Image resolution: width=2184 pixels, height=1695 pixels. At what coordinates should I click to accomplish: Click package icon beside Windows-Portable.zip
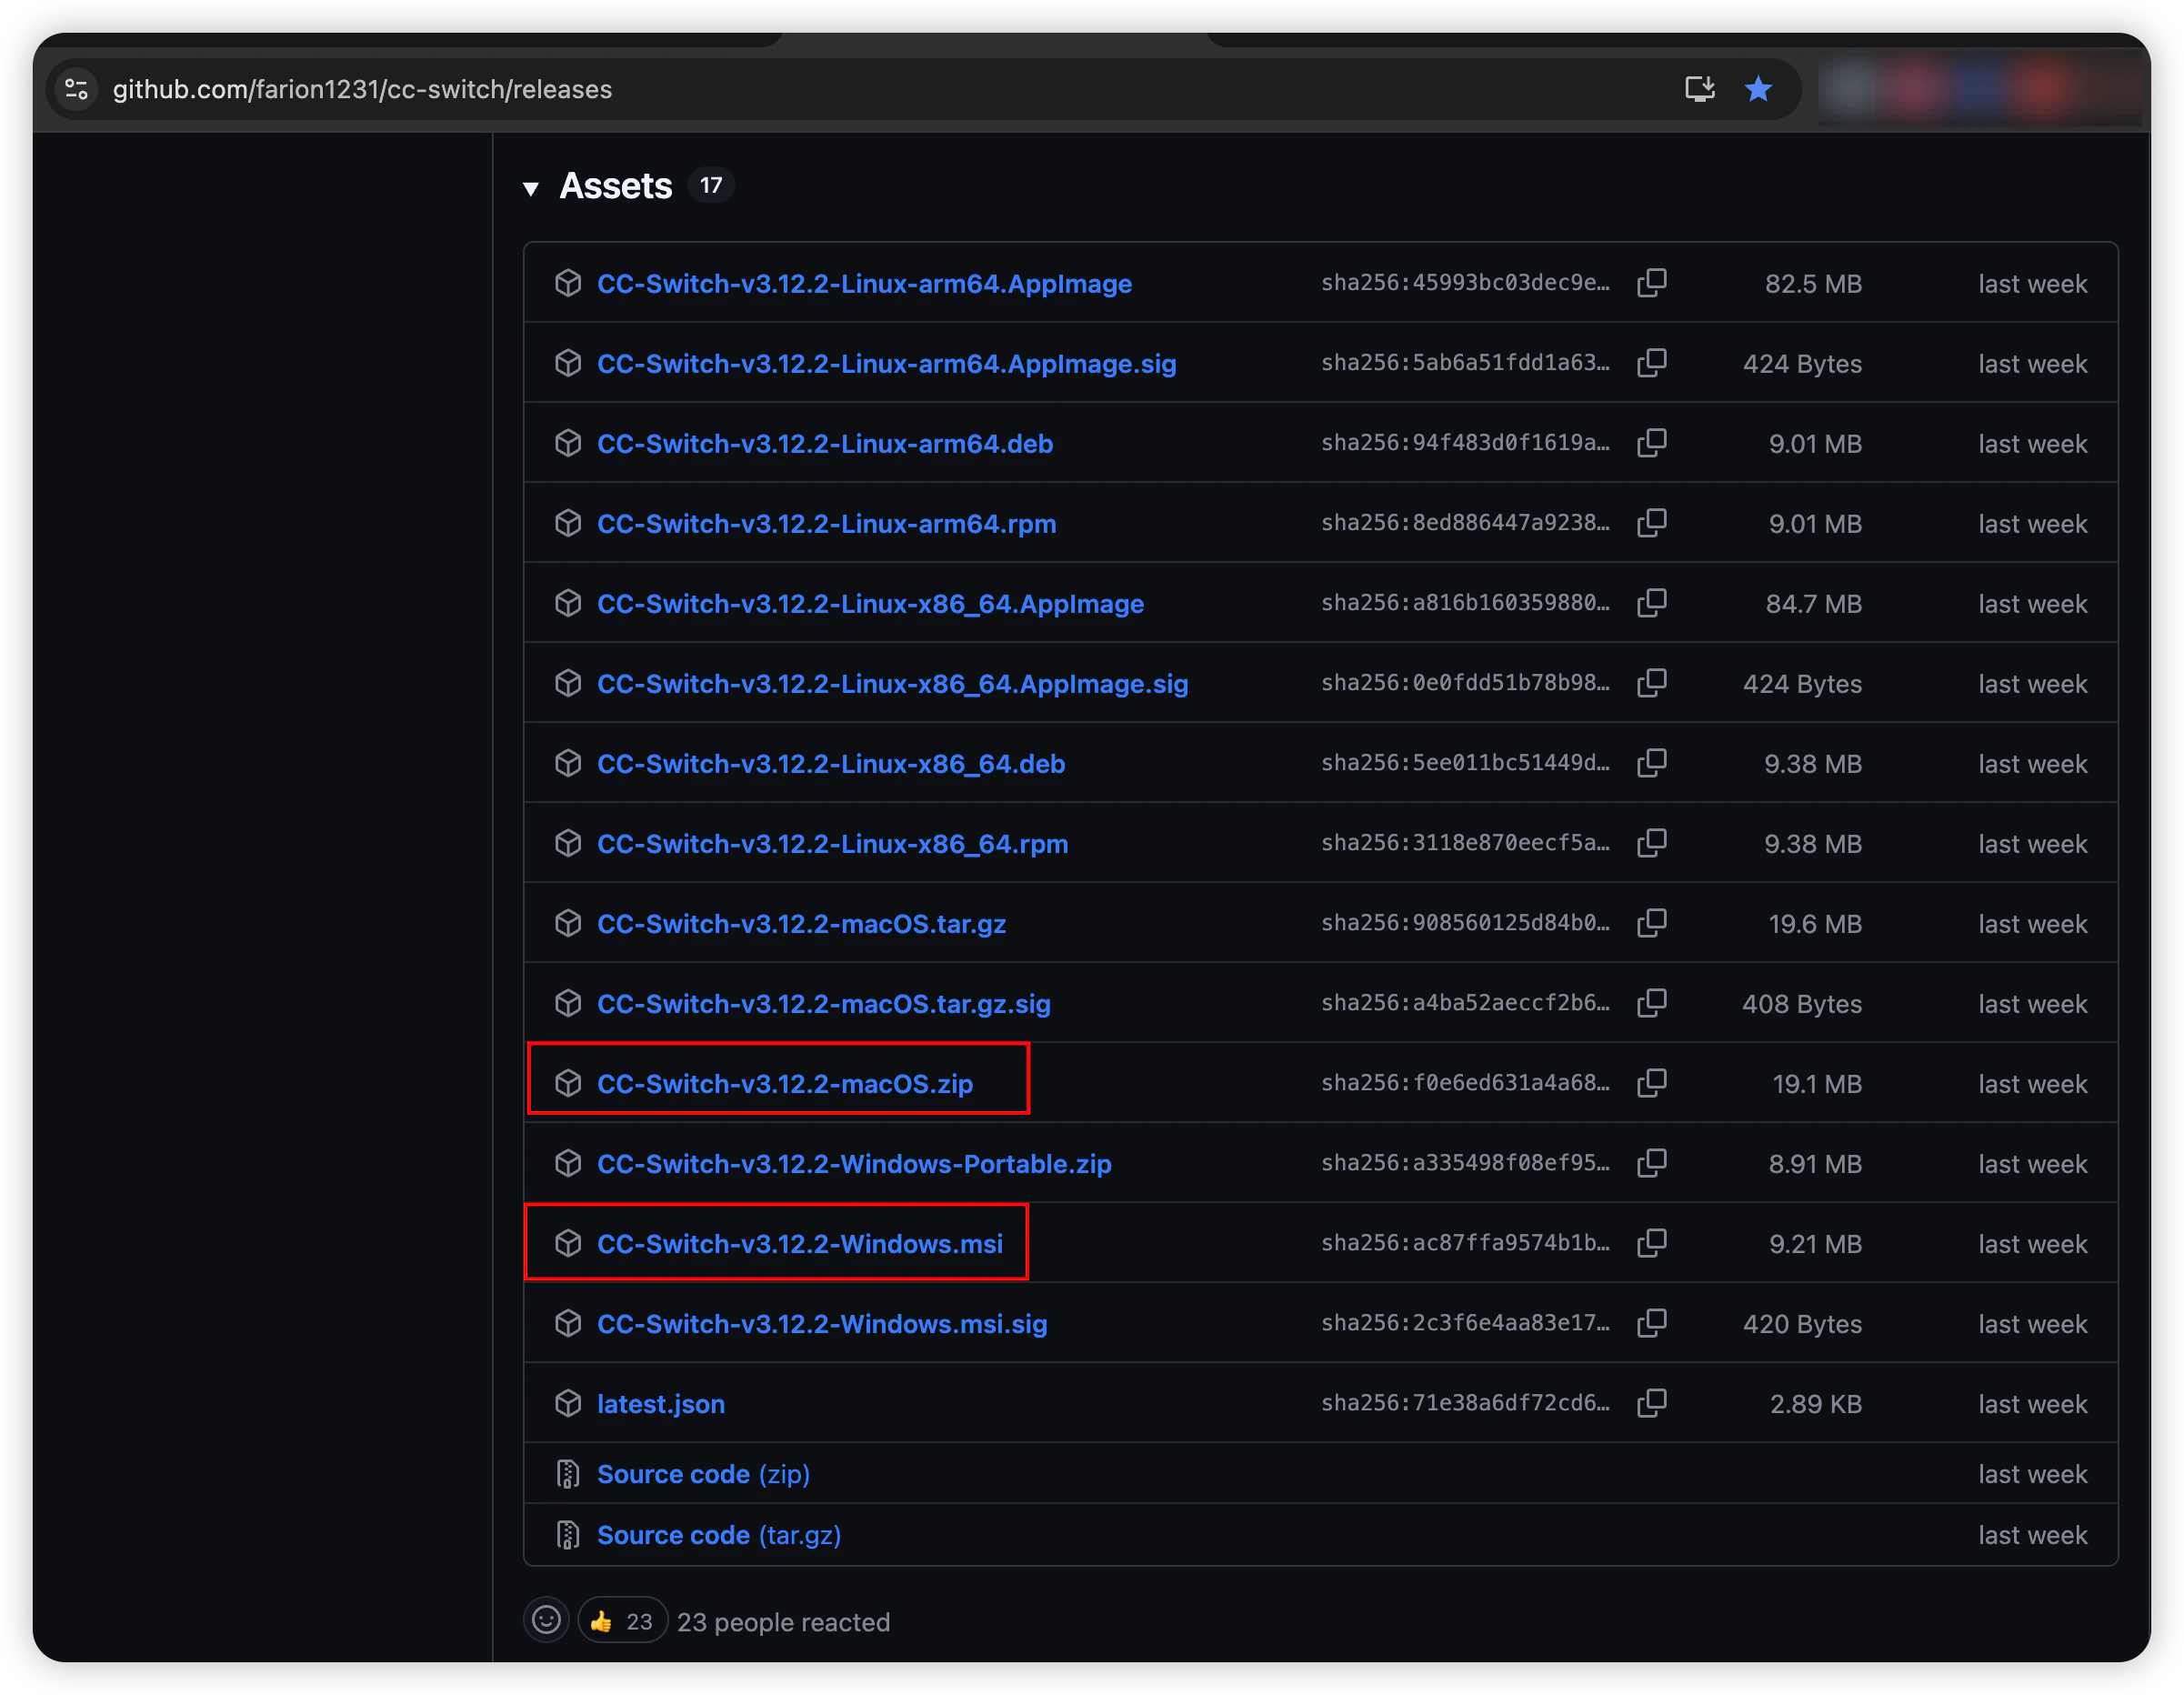pos(568,1163)
